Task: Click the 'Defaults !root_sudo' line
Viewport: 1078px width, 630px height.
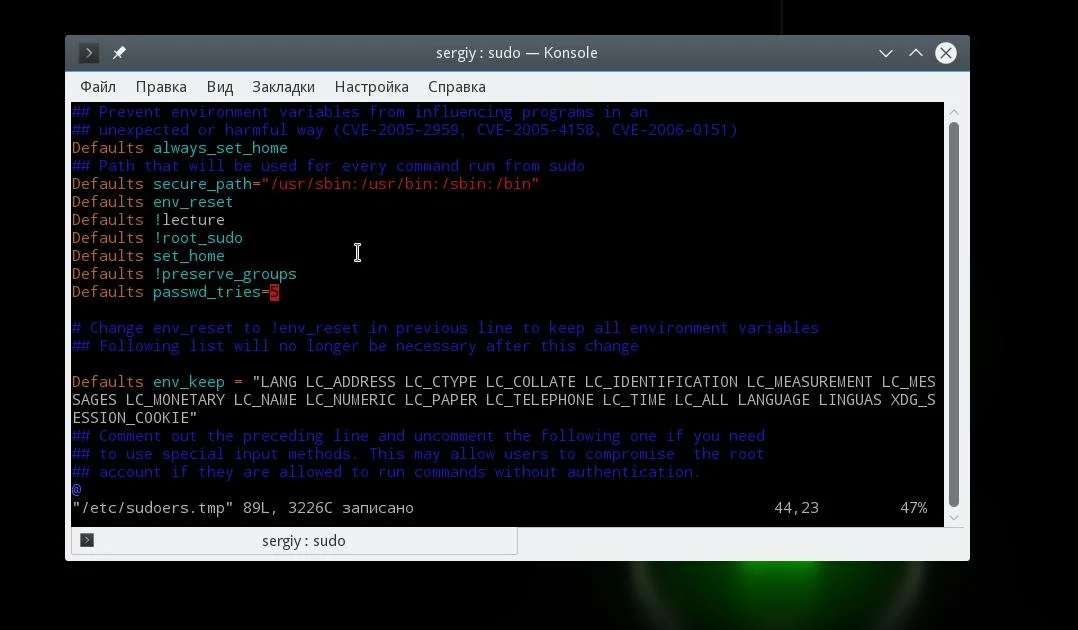Action: [157, 237]
